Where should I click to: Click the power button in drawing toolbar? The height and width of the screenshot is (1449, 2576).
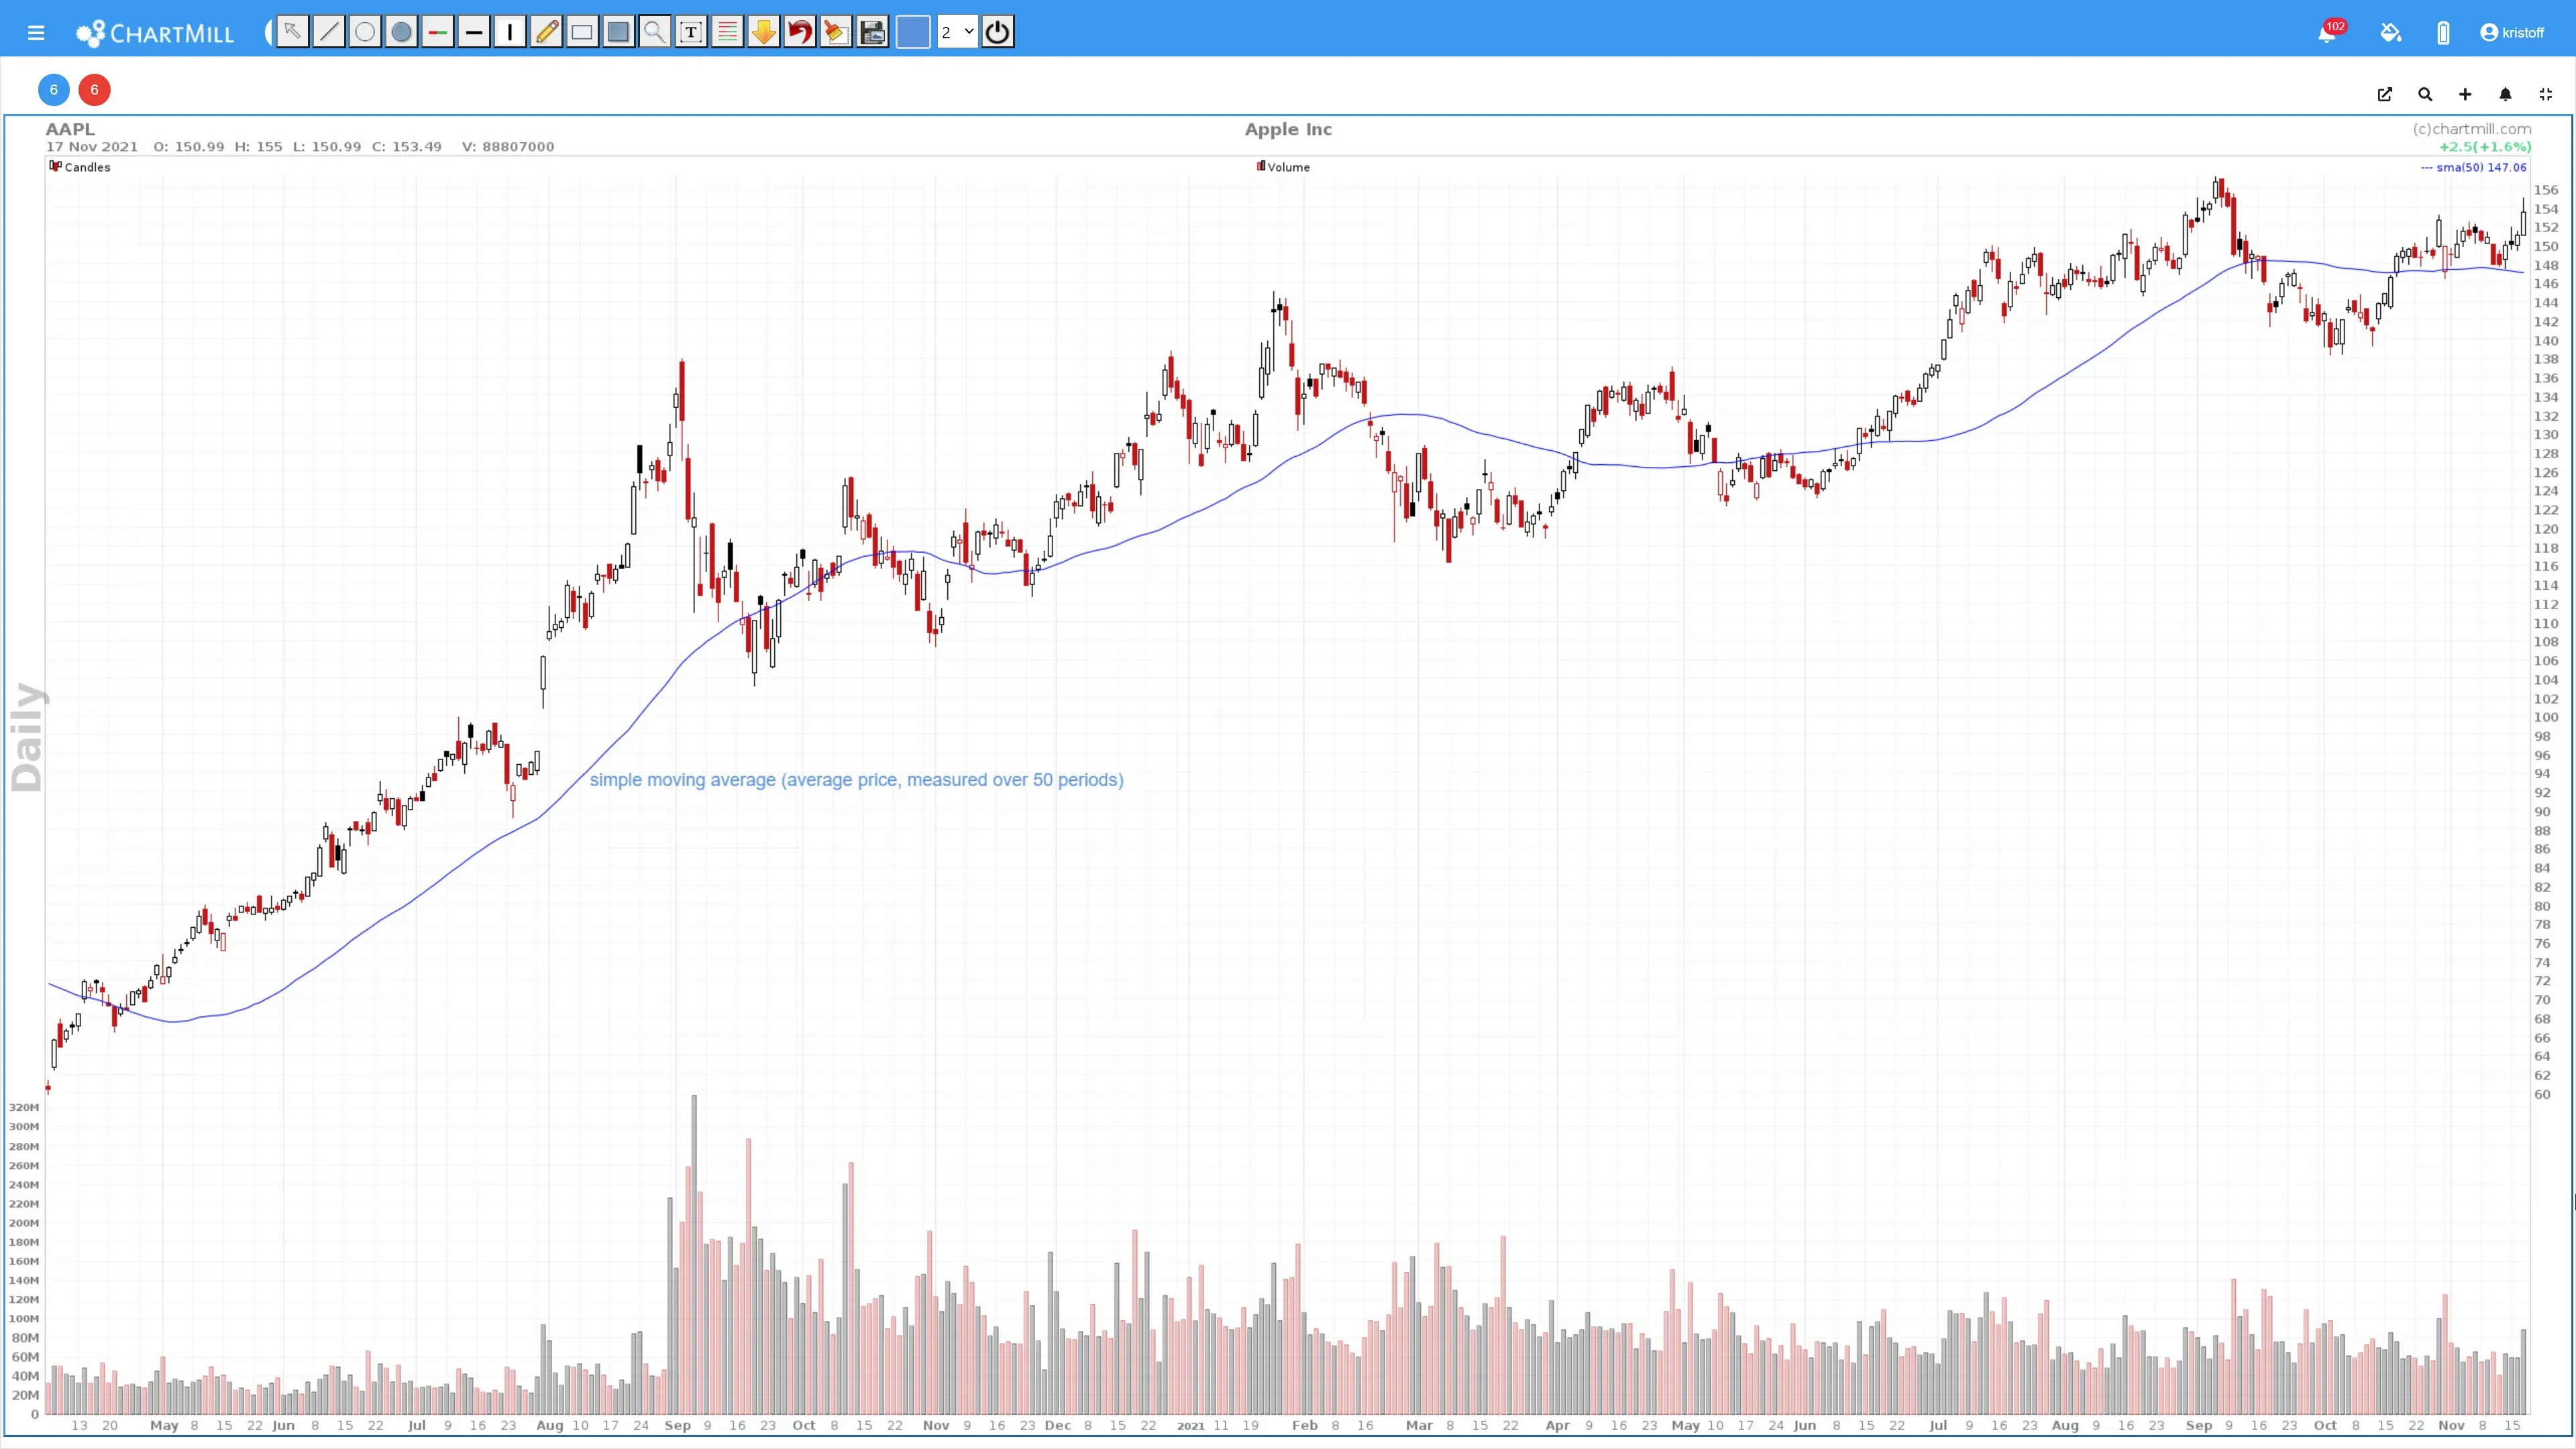tap(997, 32)
